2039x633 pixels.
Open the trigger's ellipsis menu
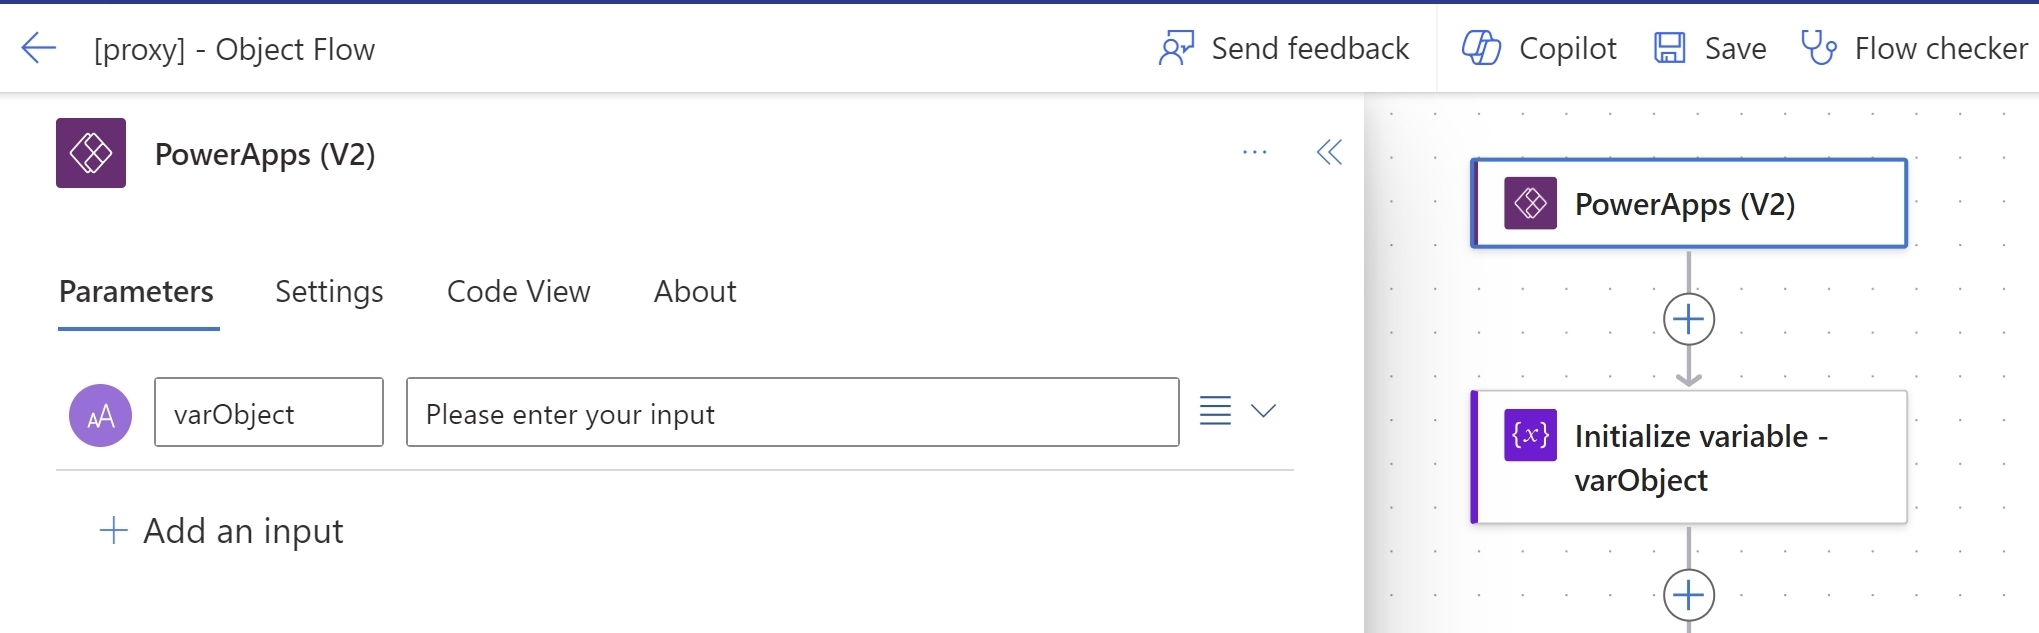(x=1255, y=152)
